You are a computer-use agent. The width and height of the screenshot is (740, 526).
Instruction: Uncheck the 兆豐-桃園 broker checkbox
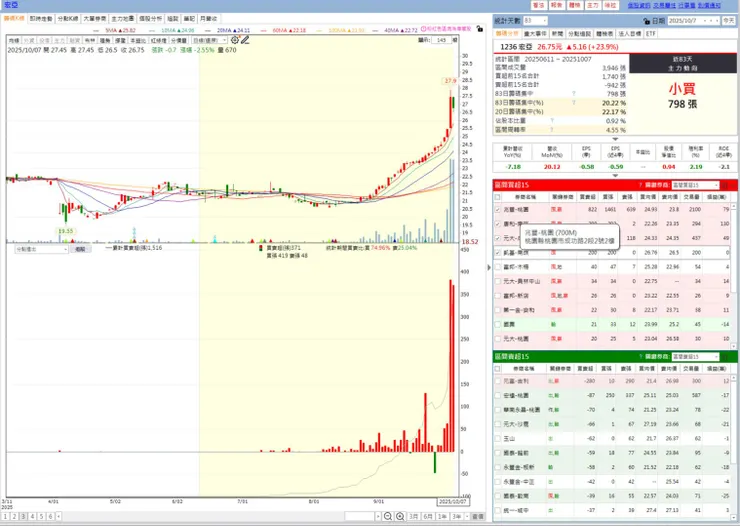click(x=497, y=209)
